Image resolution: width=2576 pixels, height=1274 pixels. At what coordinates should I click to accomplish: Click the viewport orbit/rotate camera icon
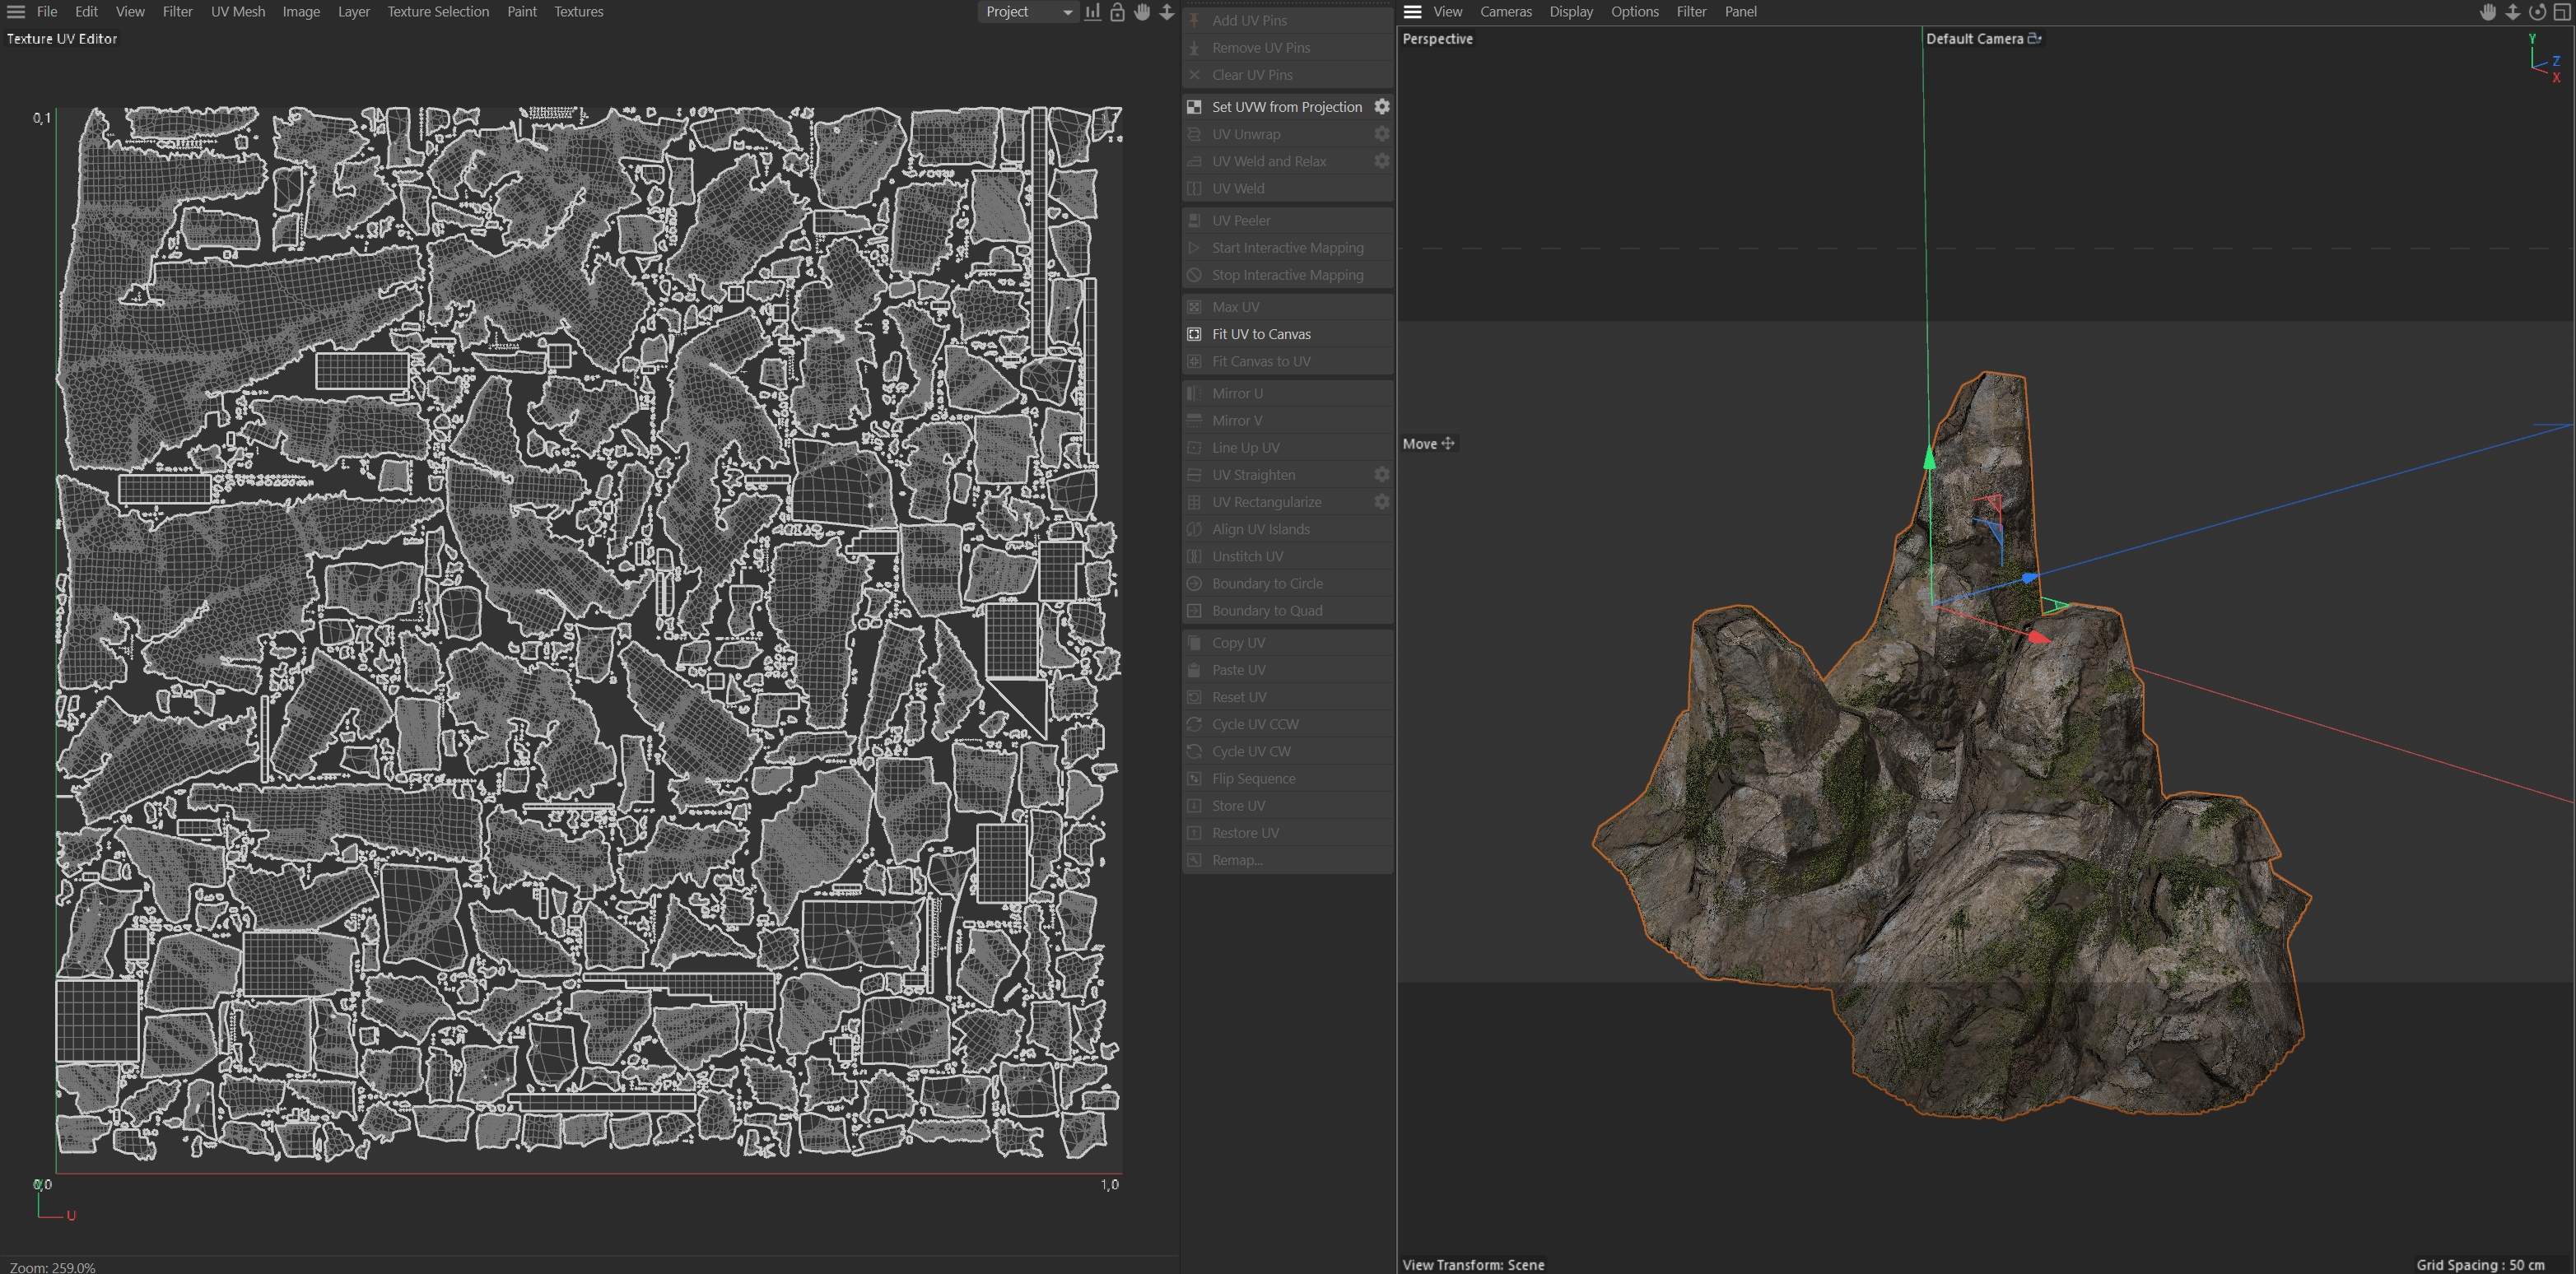click(x=2537, y=12)
